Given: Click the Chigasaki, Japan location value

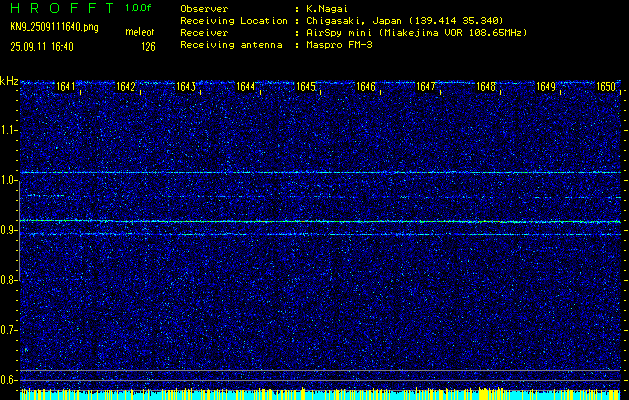Looking at the screenshot, I should click(x=405, y=21).
